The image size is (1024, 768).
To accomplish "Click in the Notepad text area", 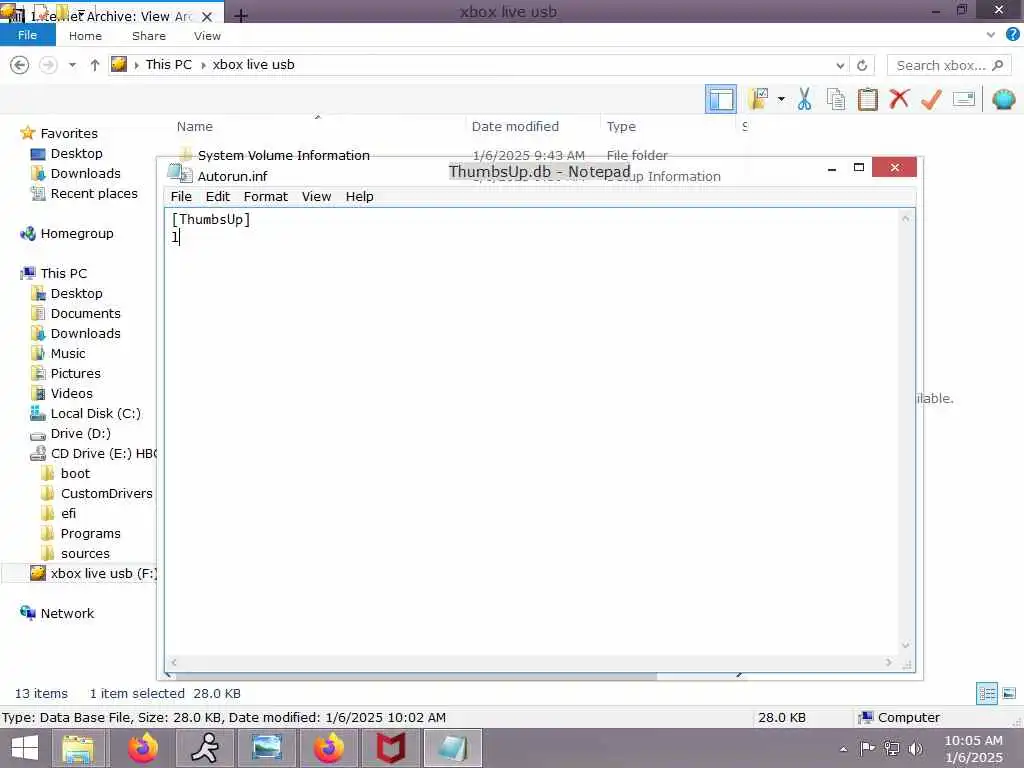I will [532, 431].
